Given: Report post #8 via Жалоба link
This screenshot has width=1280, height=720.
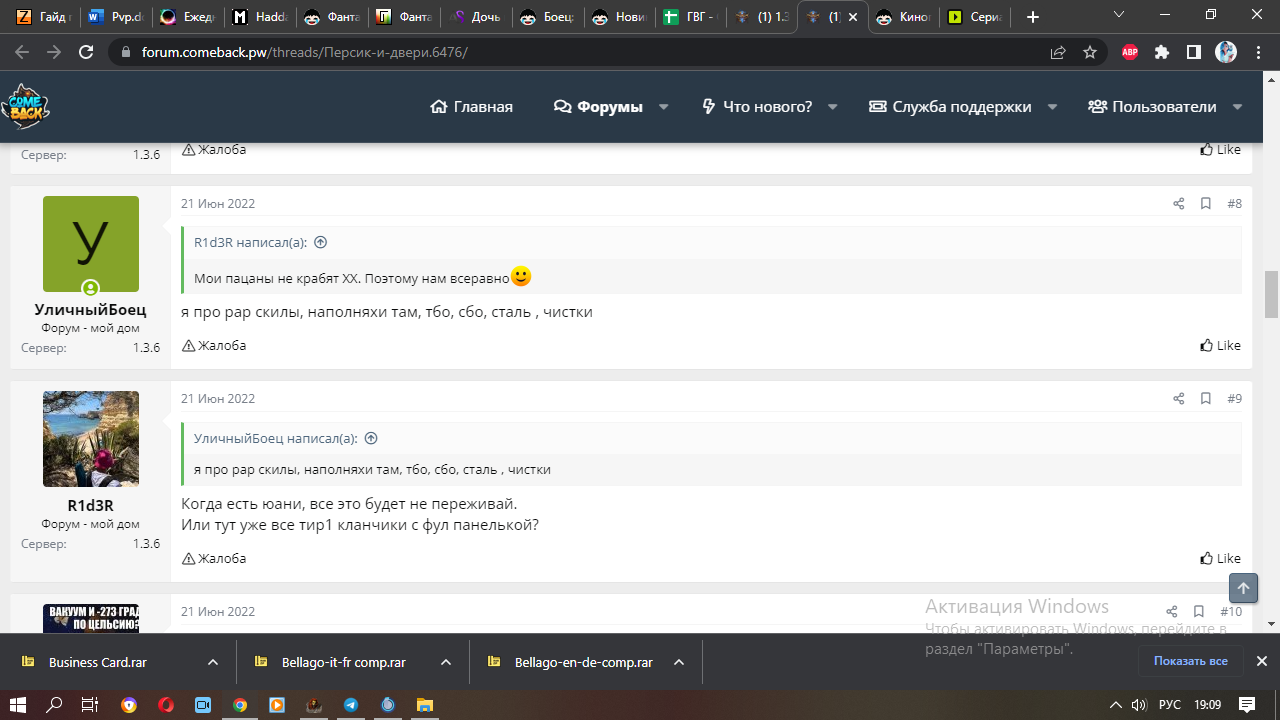Looking at the screenshot, I should [x=214, y=346].
